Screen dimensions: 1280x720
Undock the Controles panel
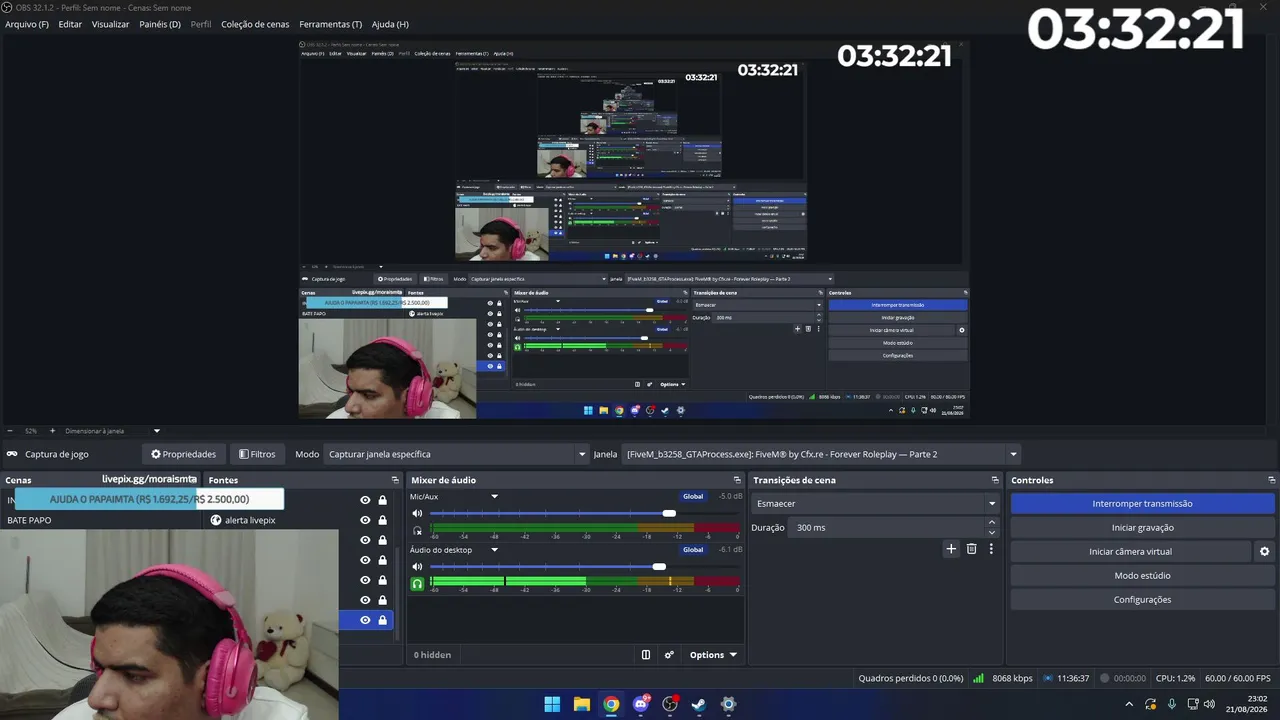click(x=1271, y=480)
